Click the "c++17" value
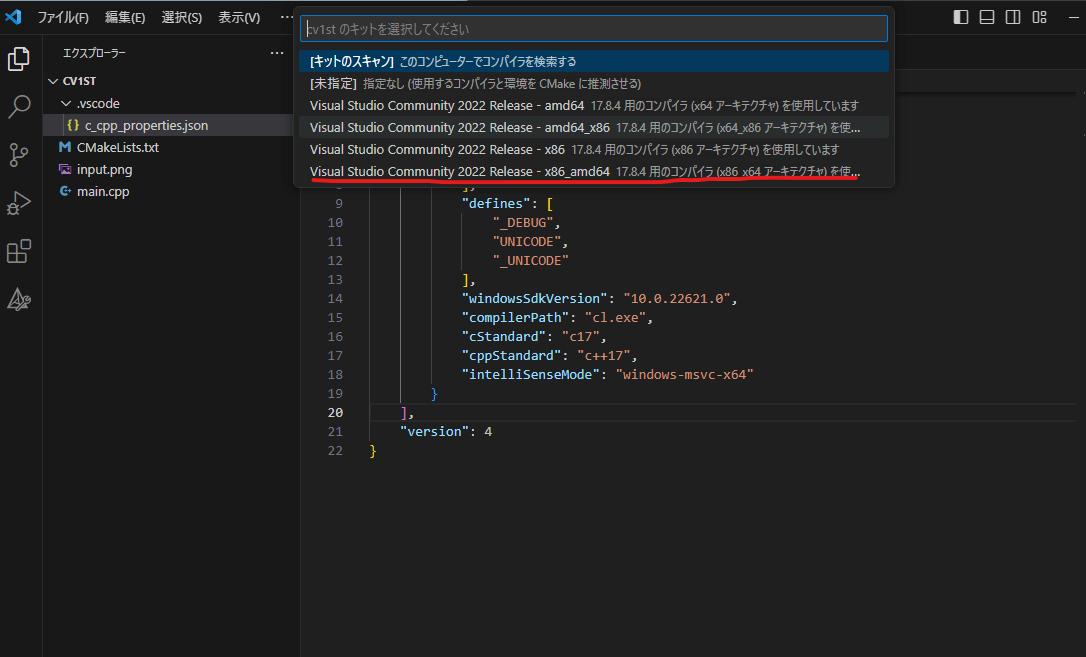Image resolution: width=1086 pixels, height=657 pixels. coord(603,356)
